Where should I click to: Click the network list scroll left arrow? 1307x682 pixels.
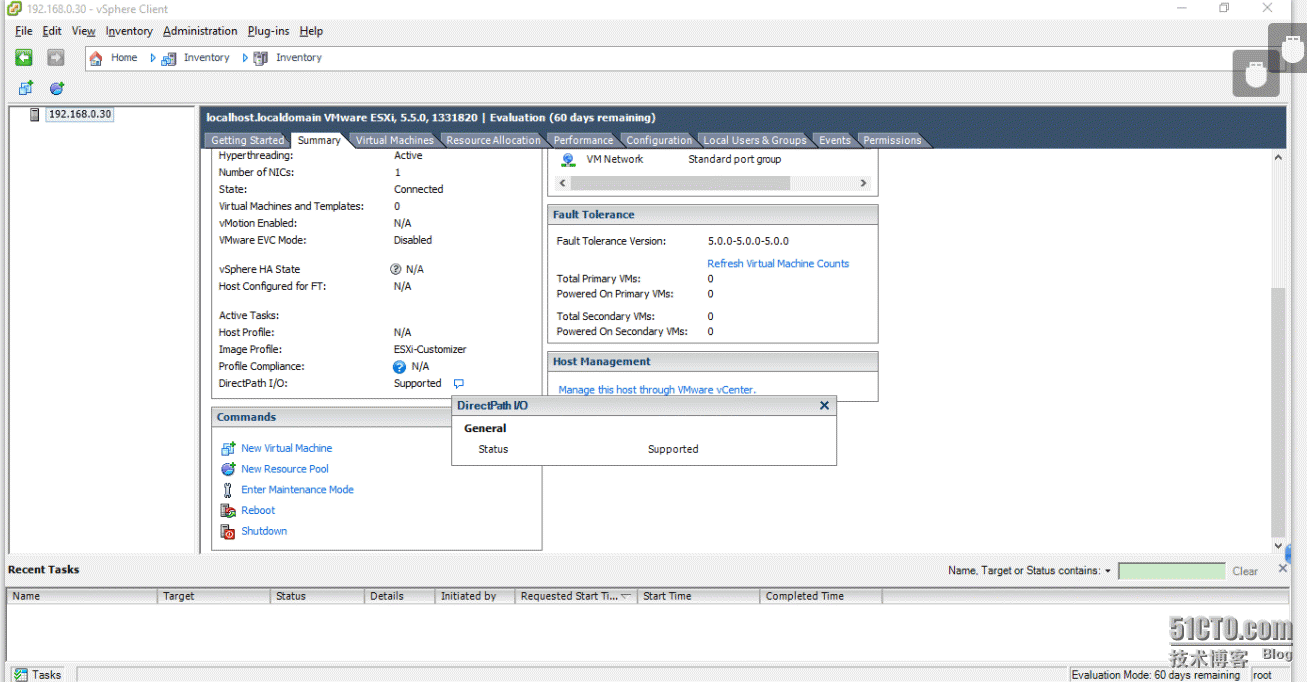(x=562, y=183)
